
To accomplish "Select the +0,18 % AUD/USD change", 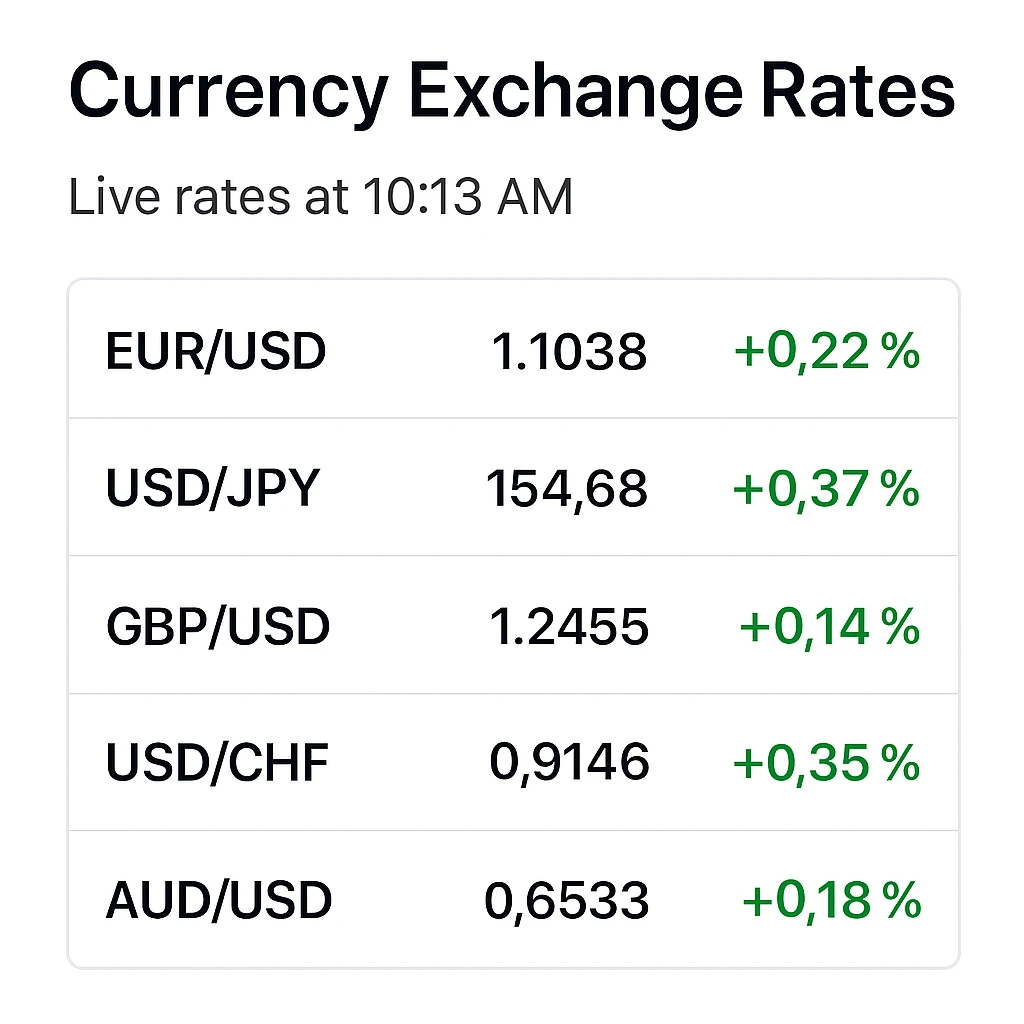I will pos(831,901).
